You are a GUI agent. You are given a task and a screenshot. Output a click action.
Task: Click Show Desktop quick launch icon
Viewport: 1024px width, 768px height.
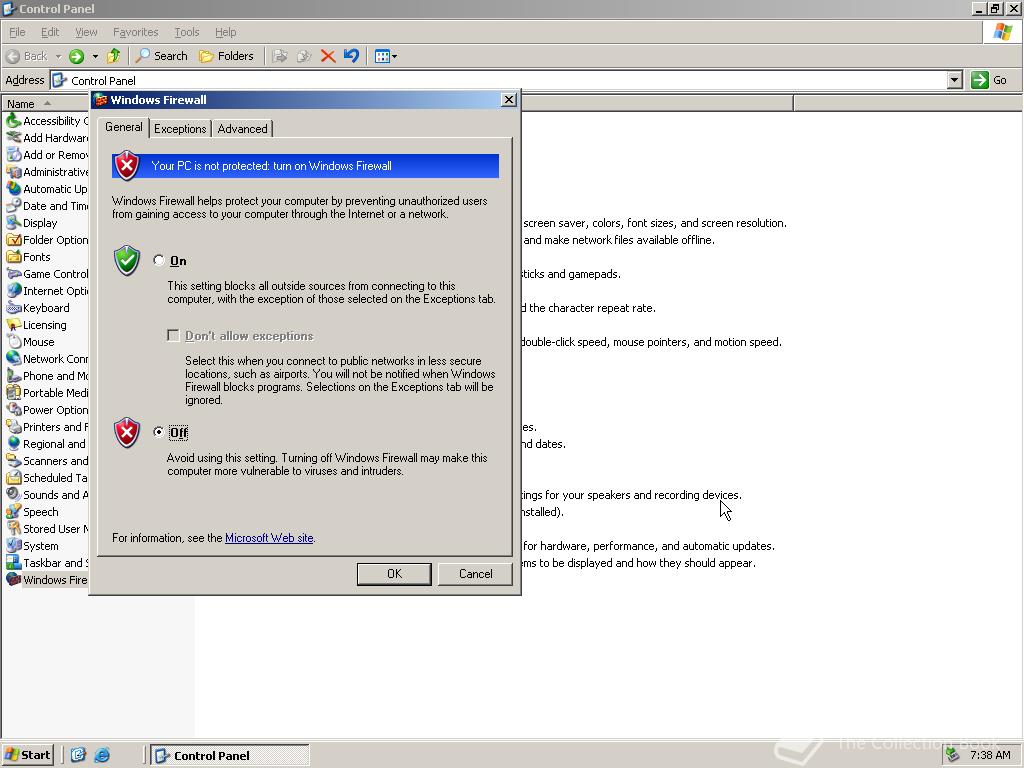point(78,755)
